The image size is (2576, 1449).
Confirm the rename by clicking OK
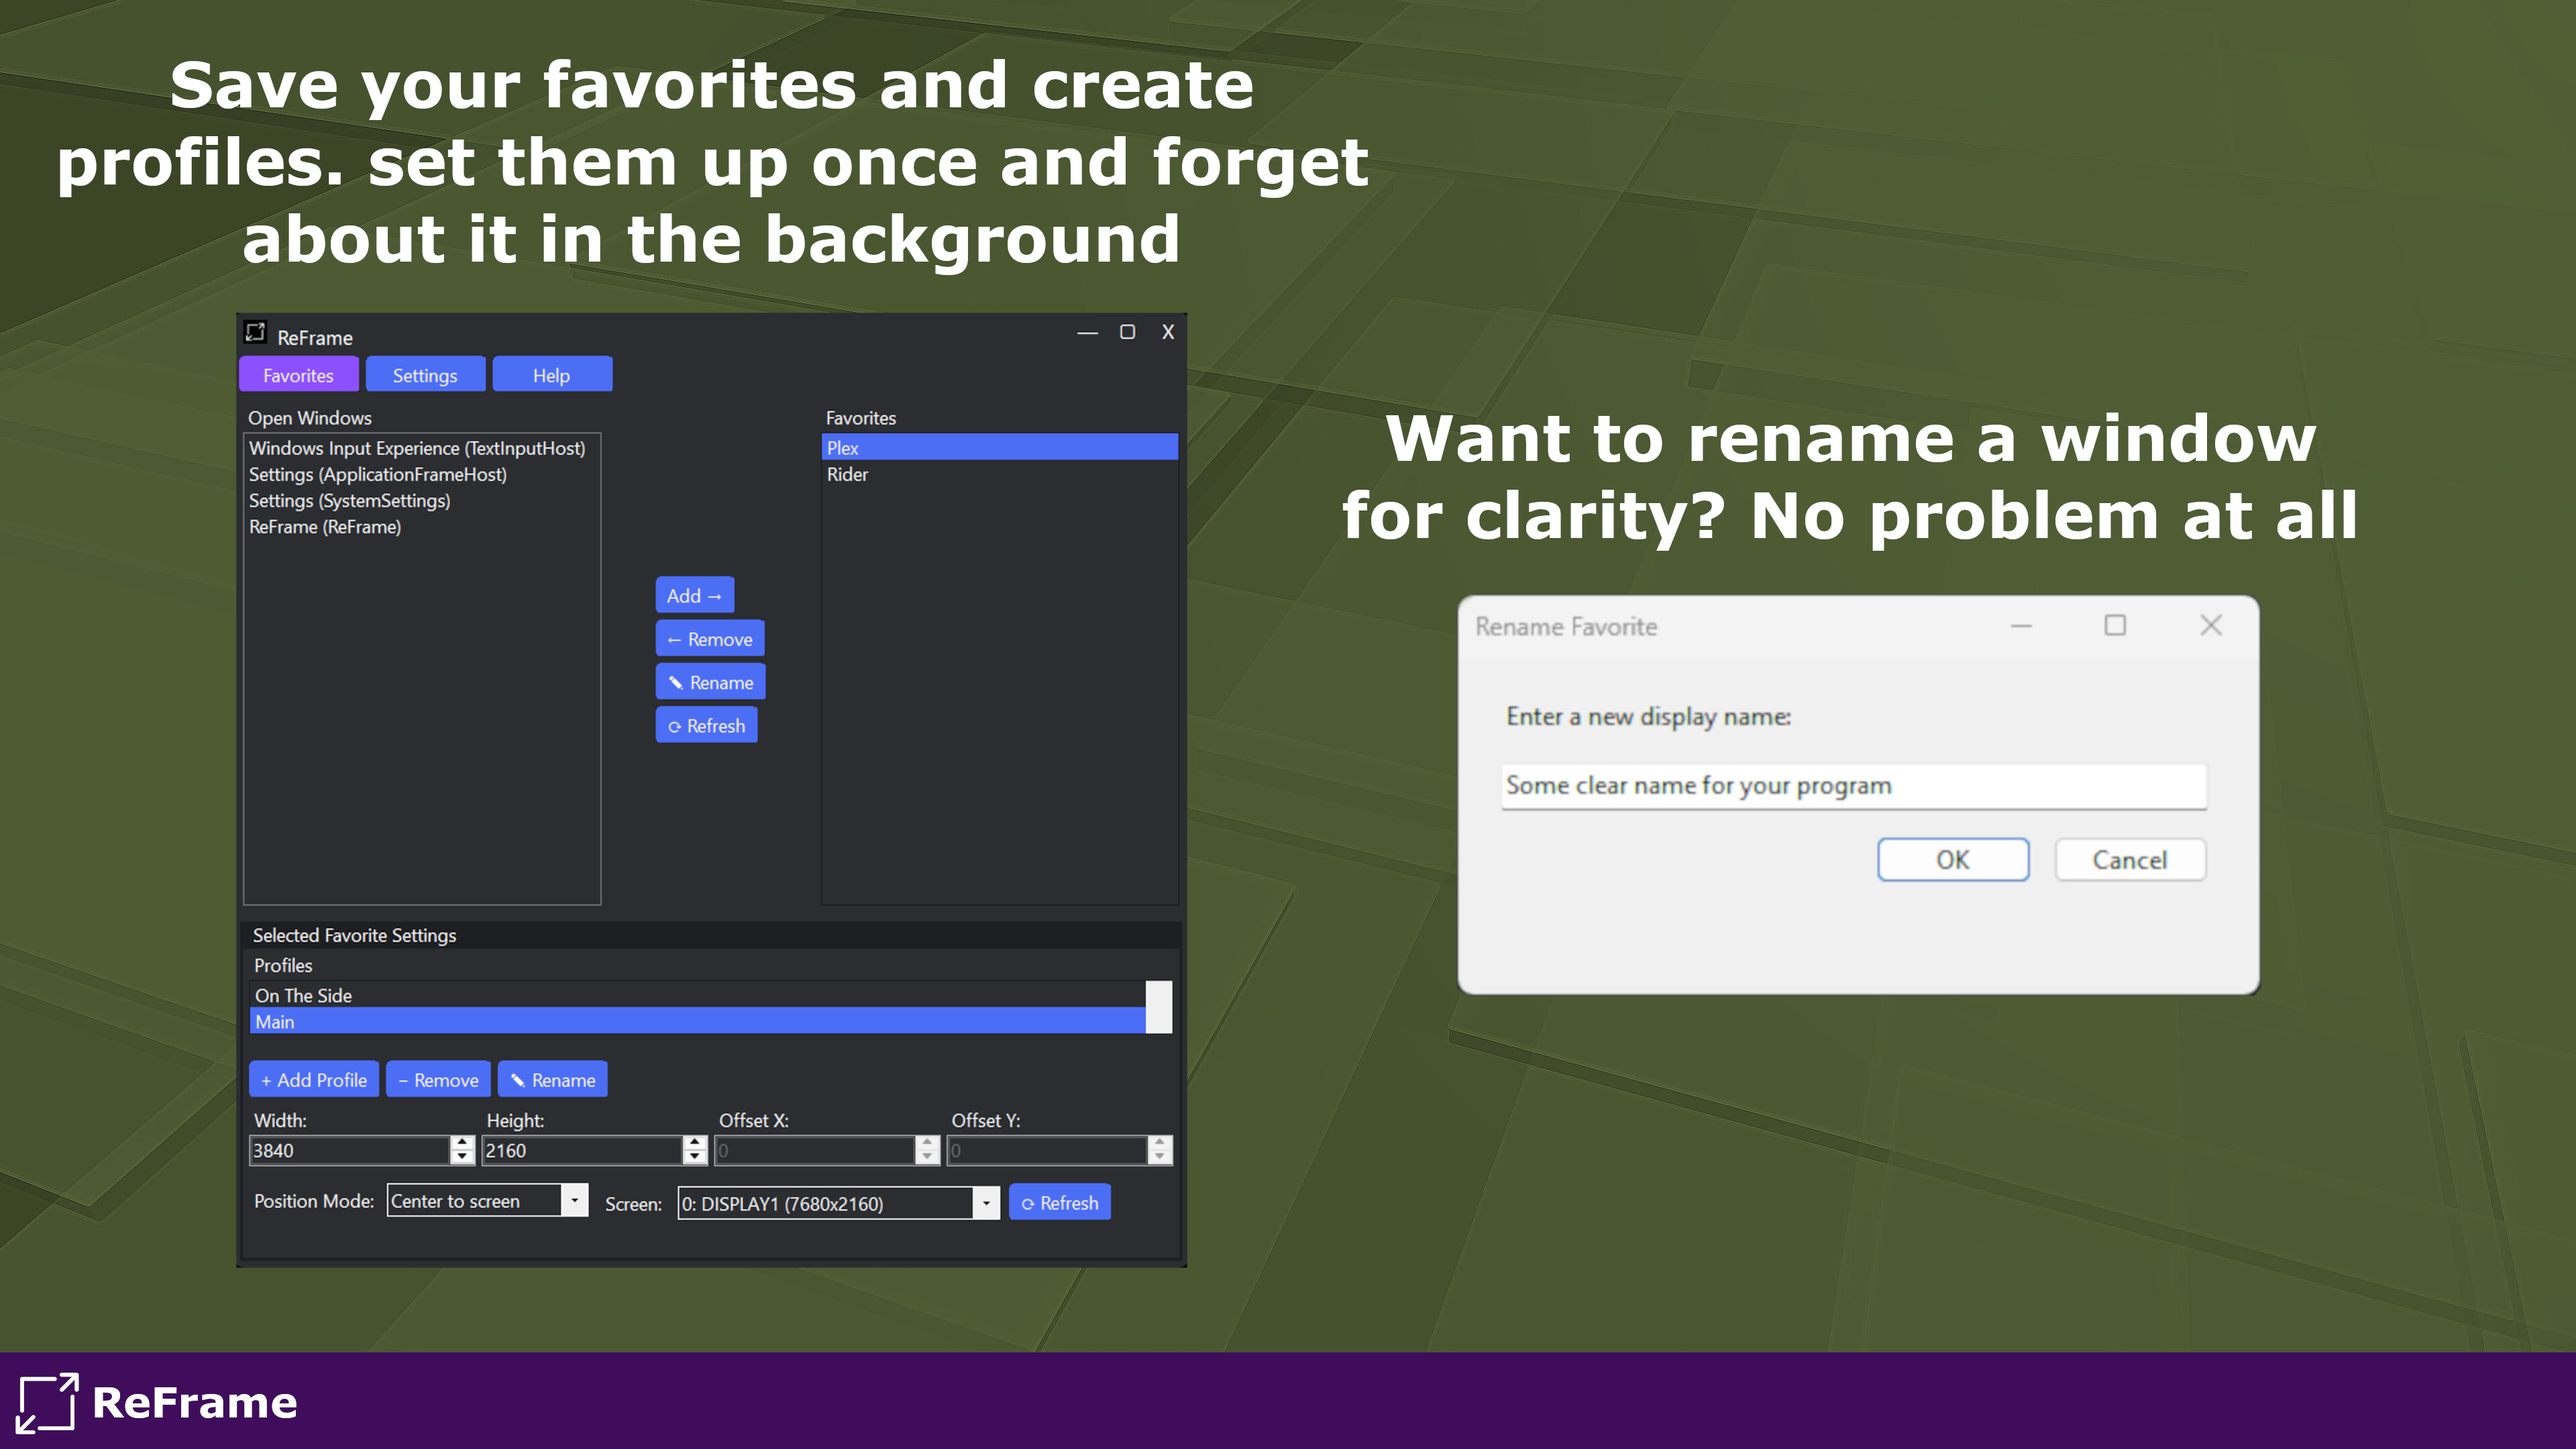point(1952,859)
